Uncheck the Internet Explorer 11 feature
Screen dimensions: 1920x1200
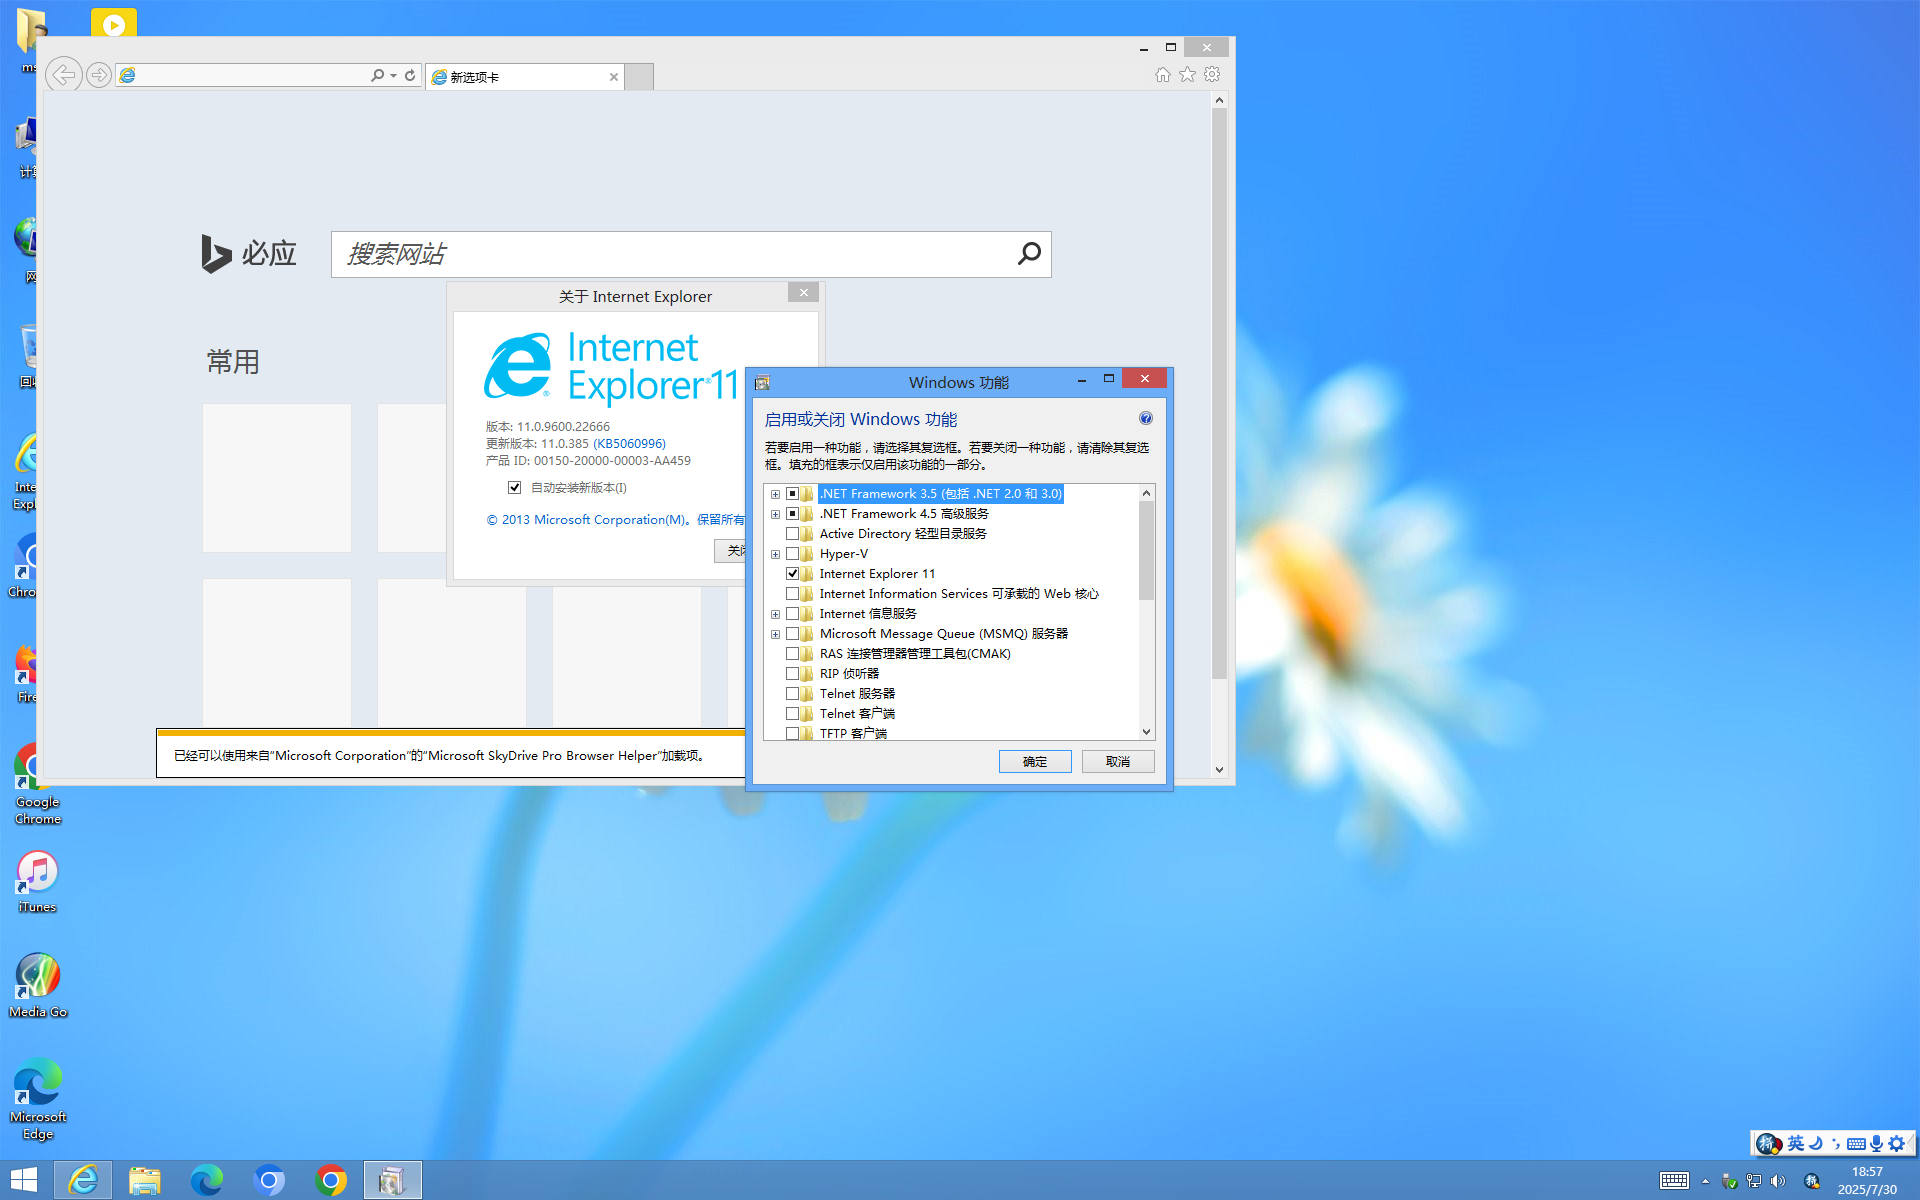792,574
